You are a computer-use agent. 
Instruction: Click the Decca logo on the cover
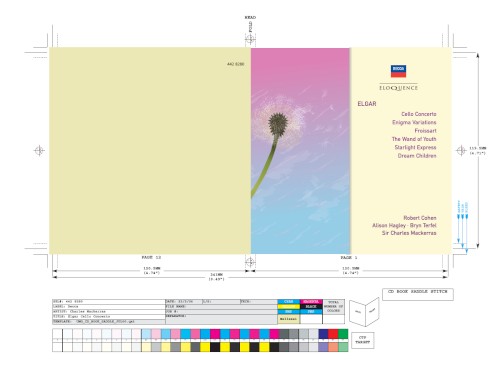[x=398, y=71]
